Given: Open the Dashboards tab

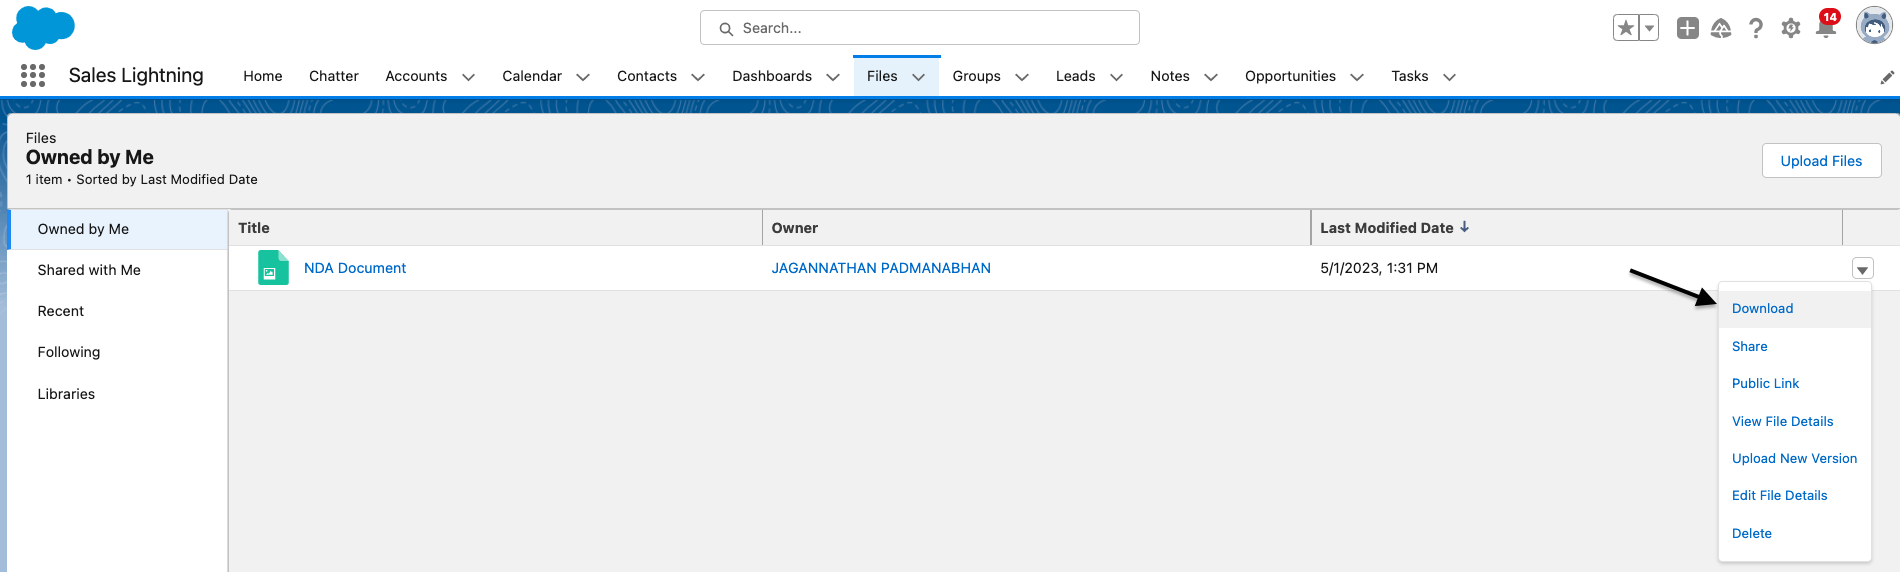Looking at the screenshot, I should point(772,76).
